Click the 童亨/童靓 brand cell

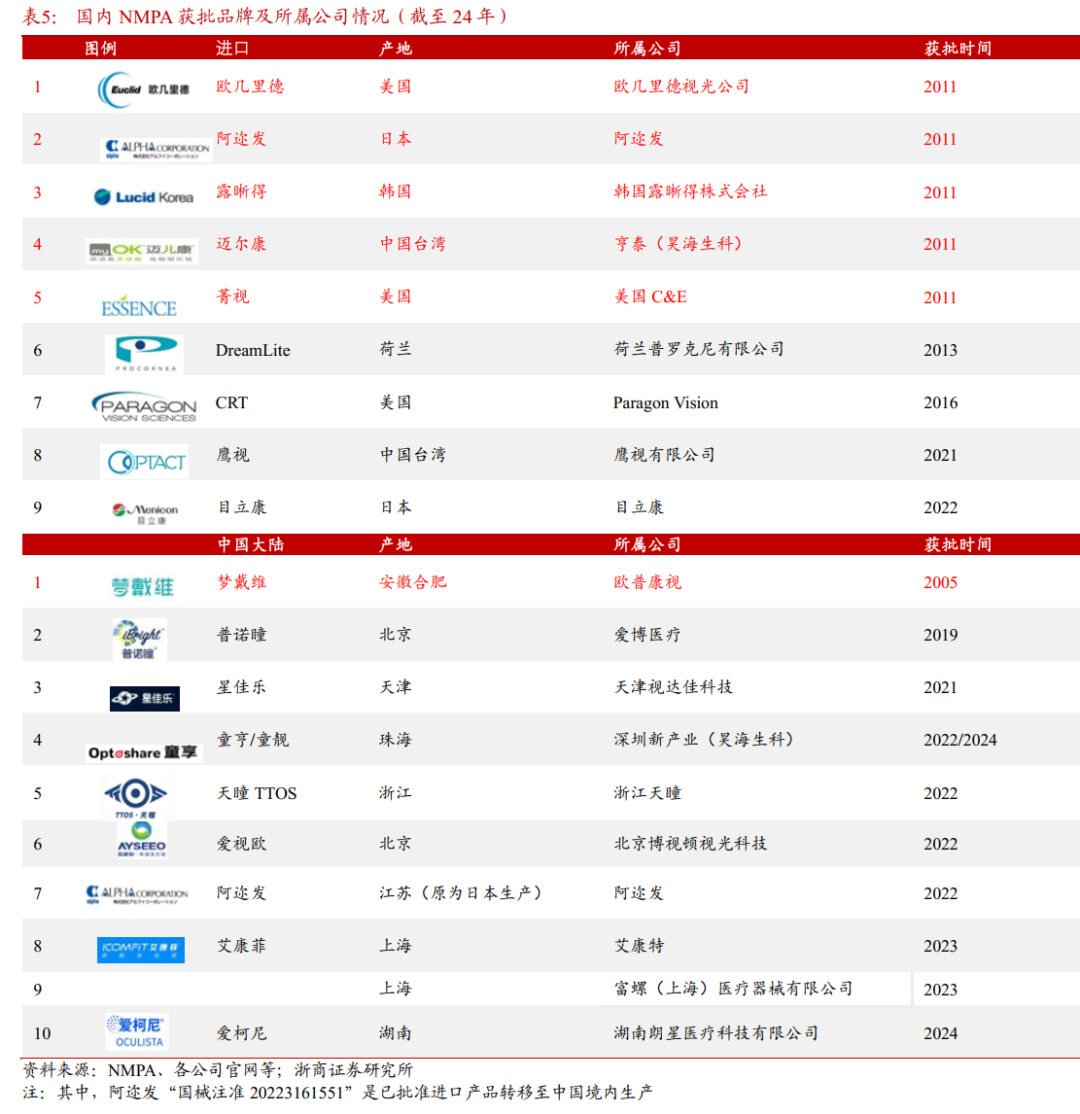click(253, 740)
